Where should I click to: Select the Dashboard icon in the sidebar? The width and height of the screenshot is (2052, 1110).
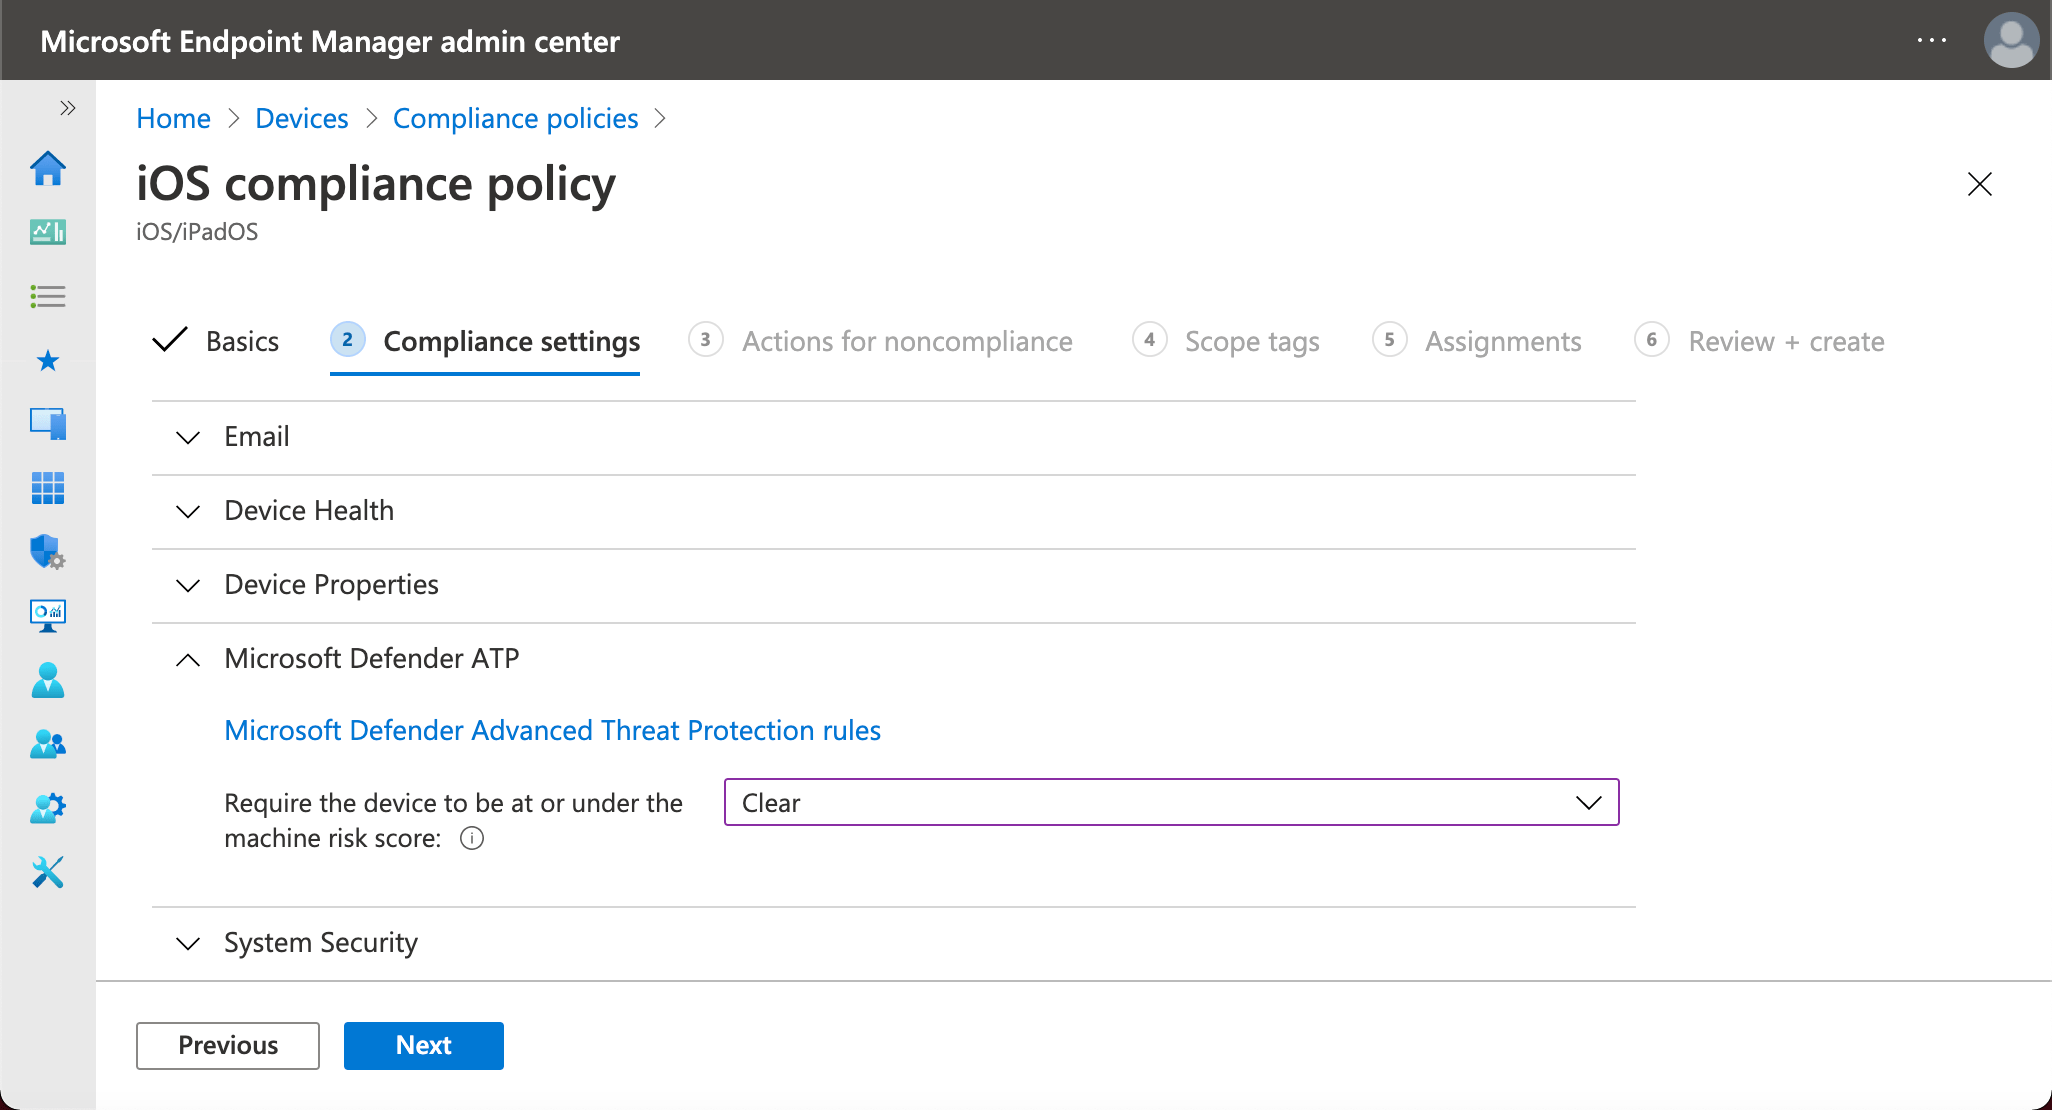tap(48, 232)
